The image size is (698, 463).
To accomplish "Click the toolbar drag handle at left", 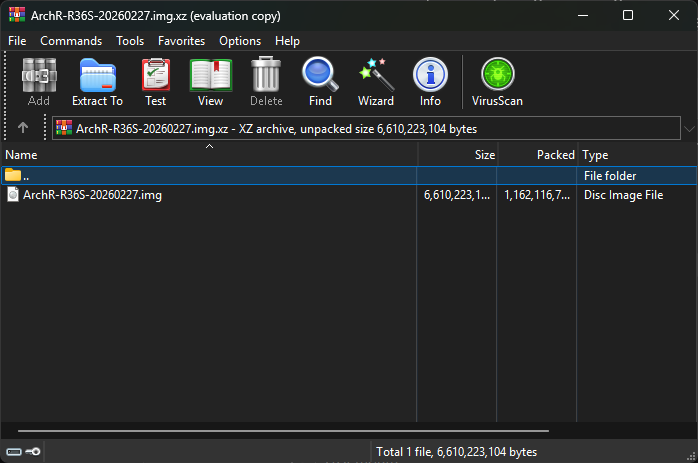I will (5, 96).
